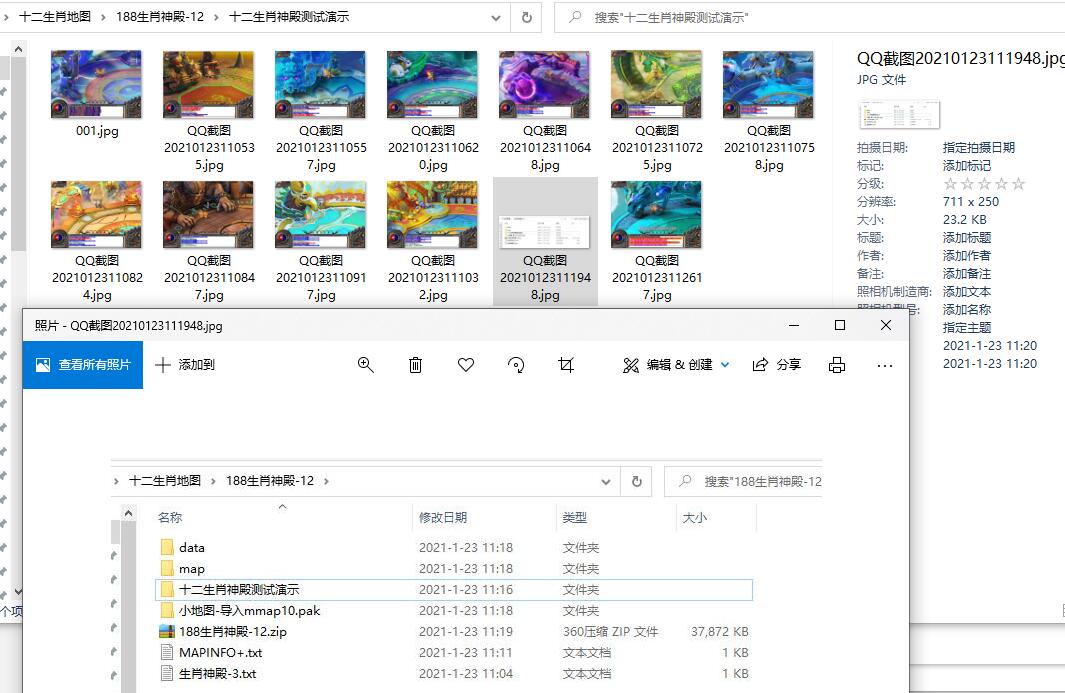Click the preview image in the details pane
Viewport: 1065px width, 693px height.
899,114
